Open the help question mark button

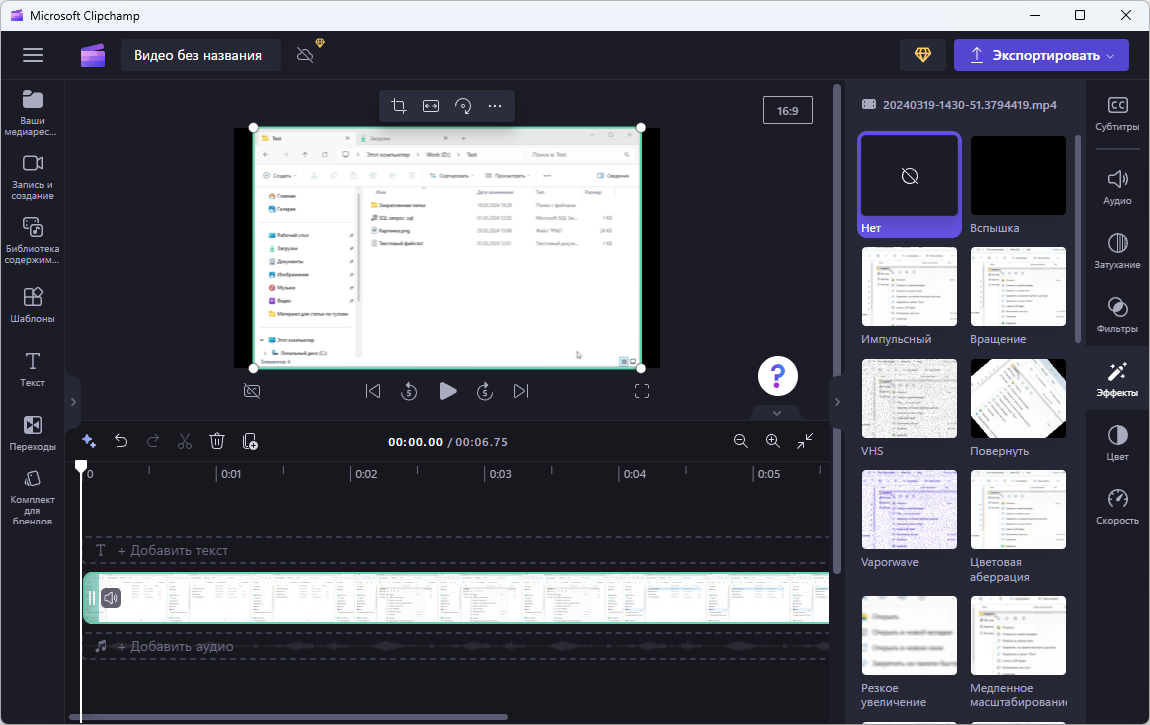778,376
